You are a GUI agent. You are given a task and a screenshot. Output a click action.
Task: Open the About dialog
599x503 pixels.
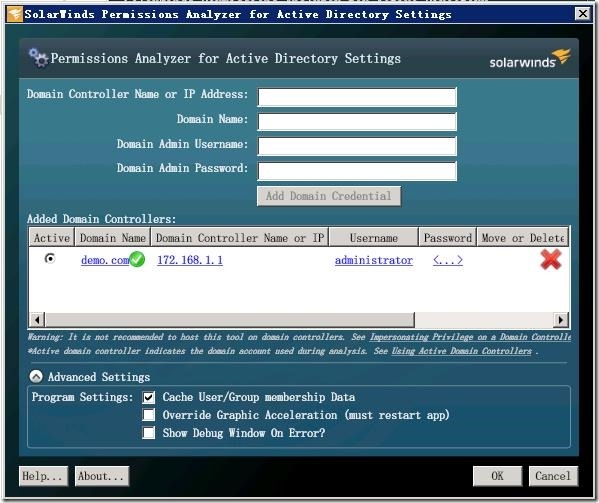click(x=102, y=476)
